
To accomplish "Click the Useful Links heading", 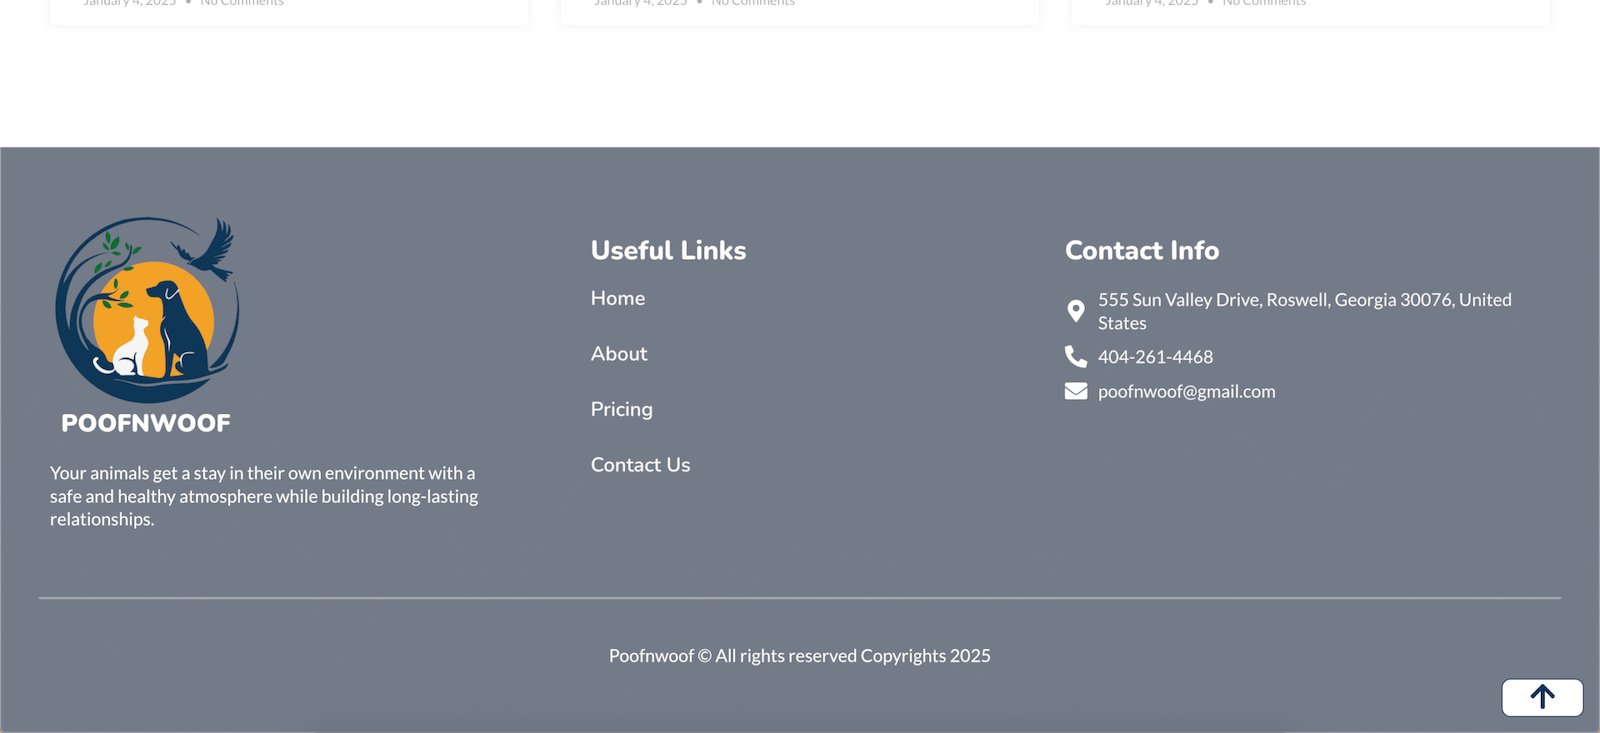I will pos(669,250).
